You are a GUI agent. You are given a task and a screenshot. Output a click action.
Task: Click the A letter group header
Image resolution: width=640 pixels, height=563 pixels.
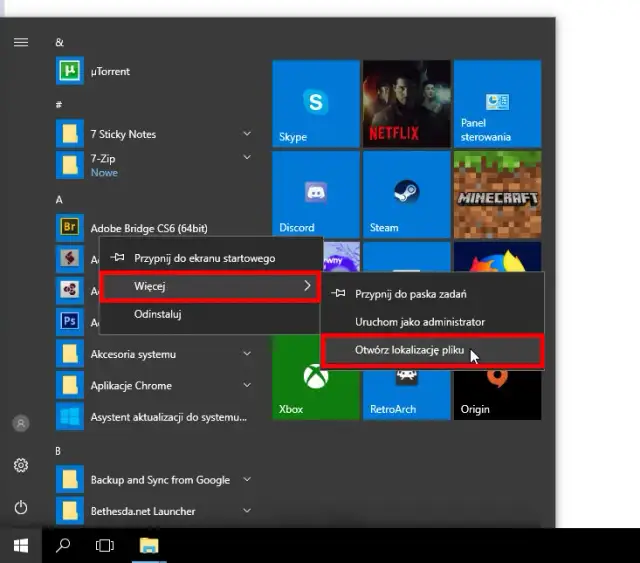coord(59,200)
